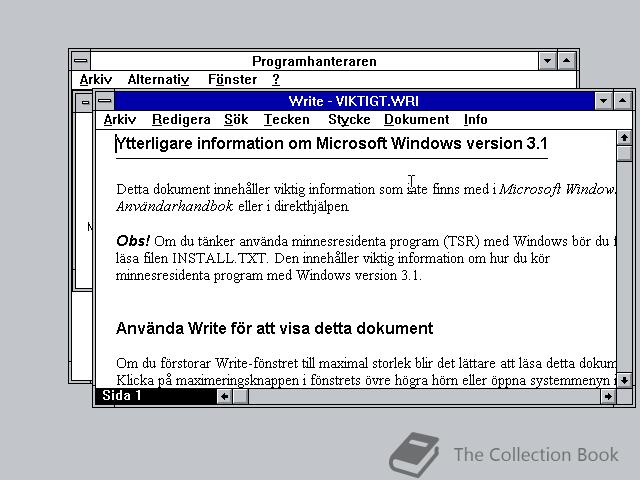Maximize the Write window

(622, 101)
